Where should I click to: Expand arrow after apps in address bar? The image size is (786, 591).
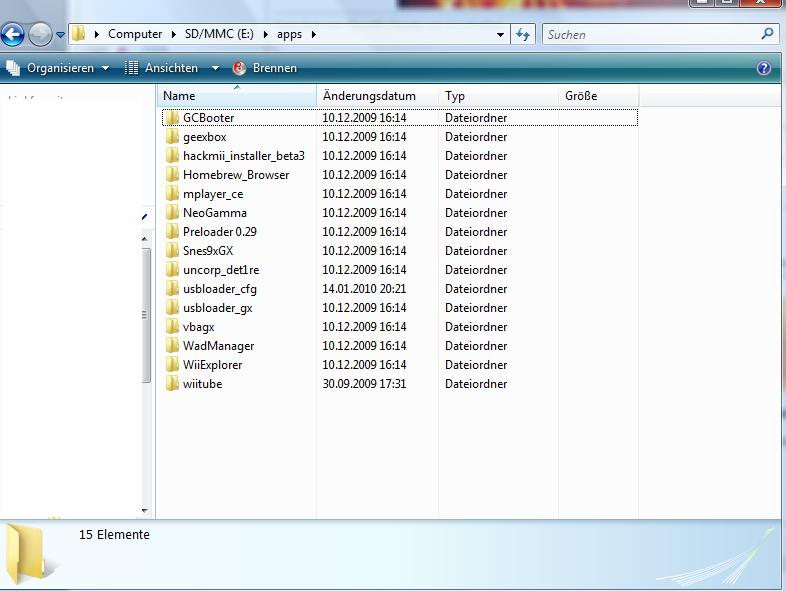[313, 34]
